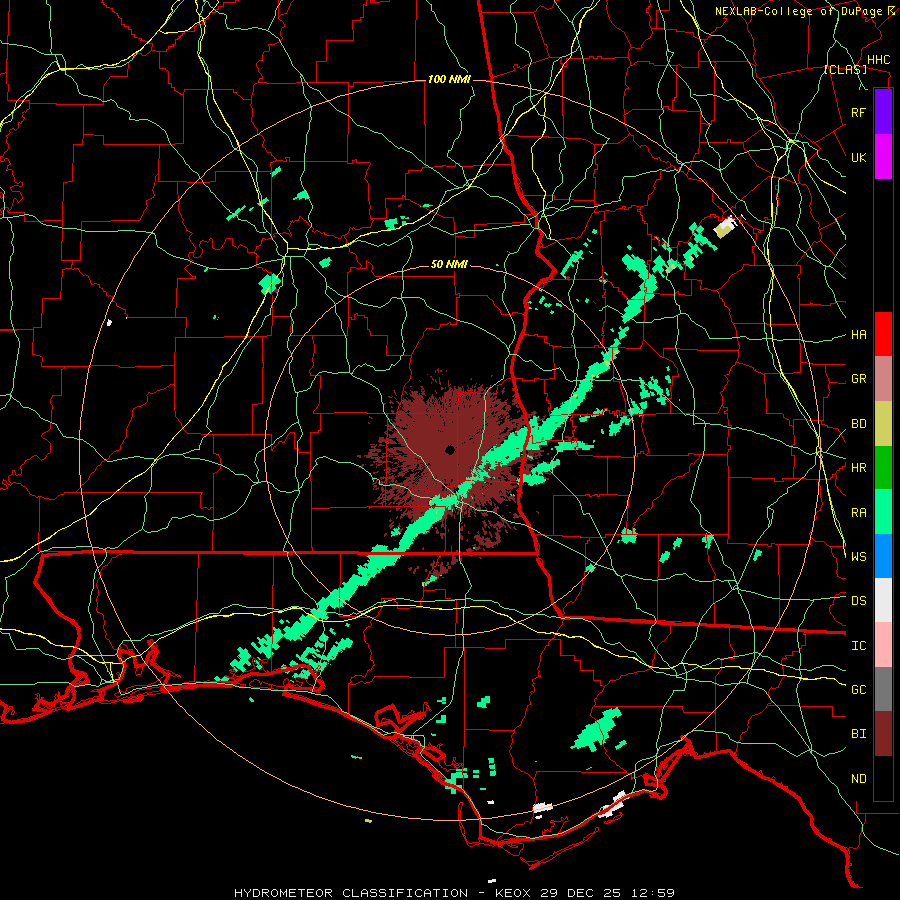Click the RF purple legend swatch
The height and width of the screenshot is (900, 900).
point(883,112)
